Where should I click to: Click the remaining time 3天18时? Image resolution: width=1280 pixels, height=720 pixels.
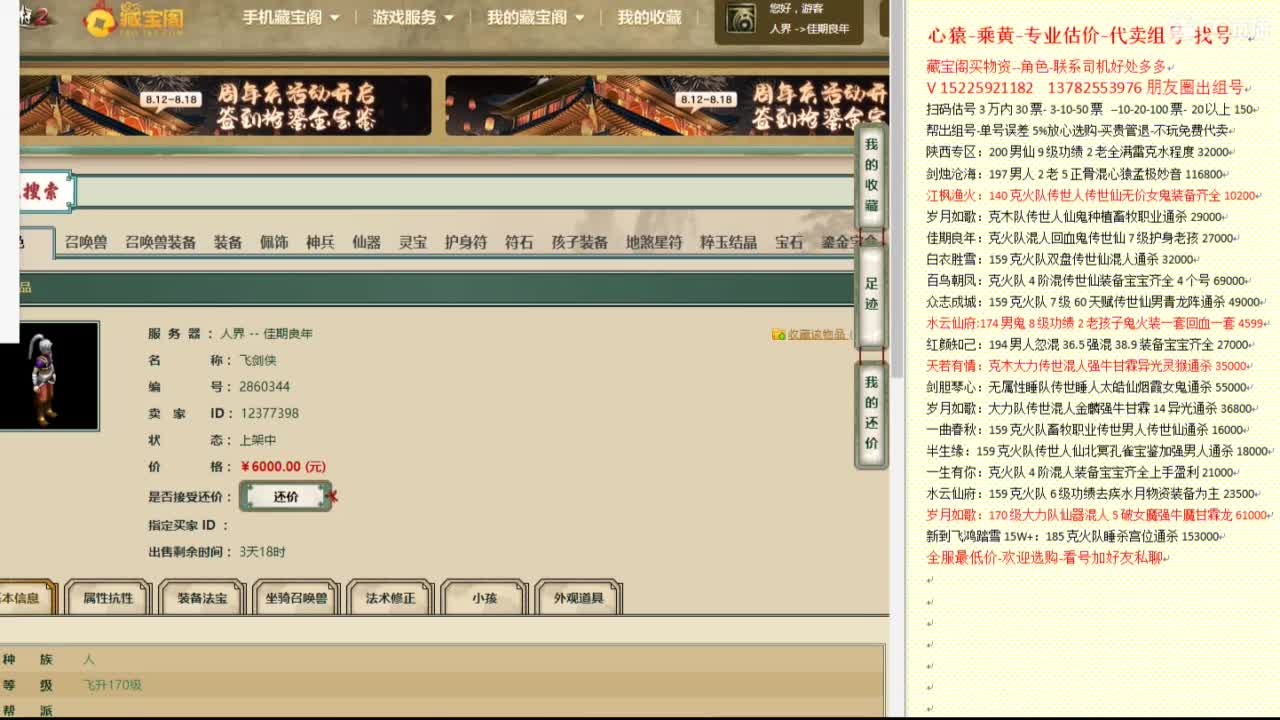pos(262,552)
